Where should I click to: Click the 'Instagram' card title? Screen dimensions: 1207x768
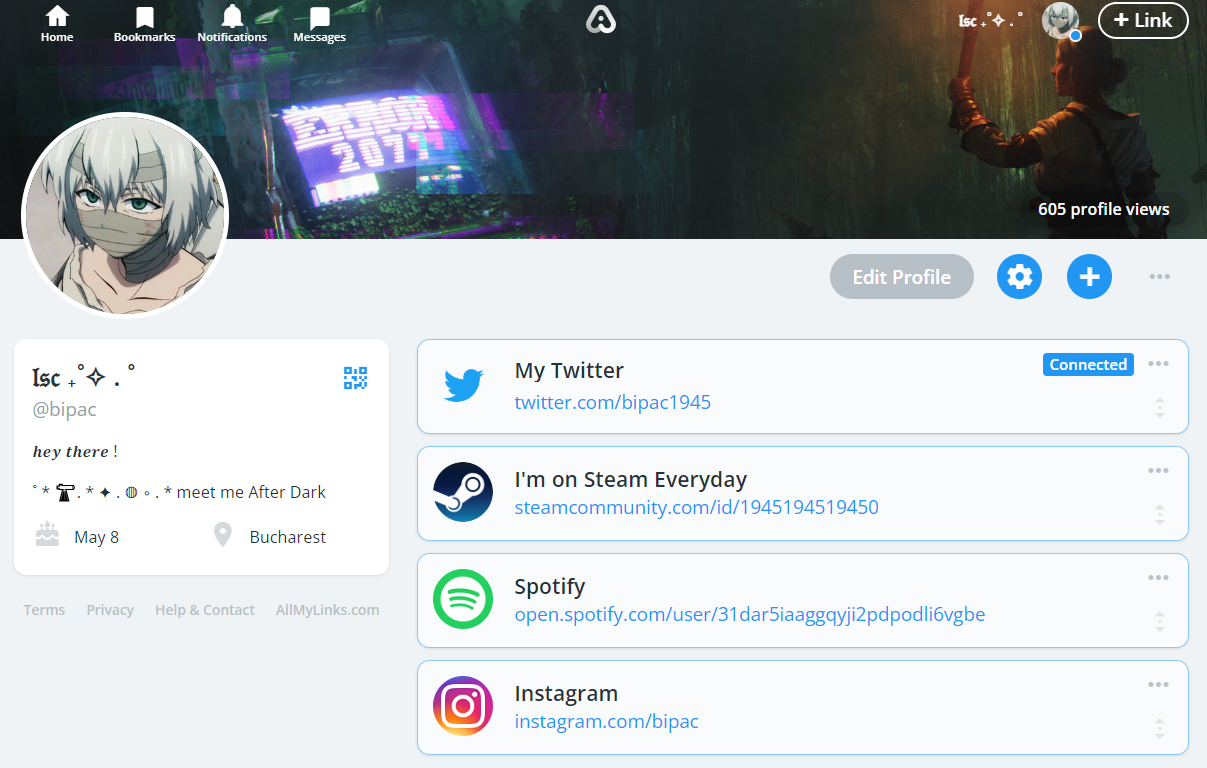coord(566,694)
